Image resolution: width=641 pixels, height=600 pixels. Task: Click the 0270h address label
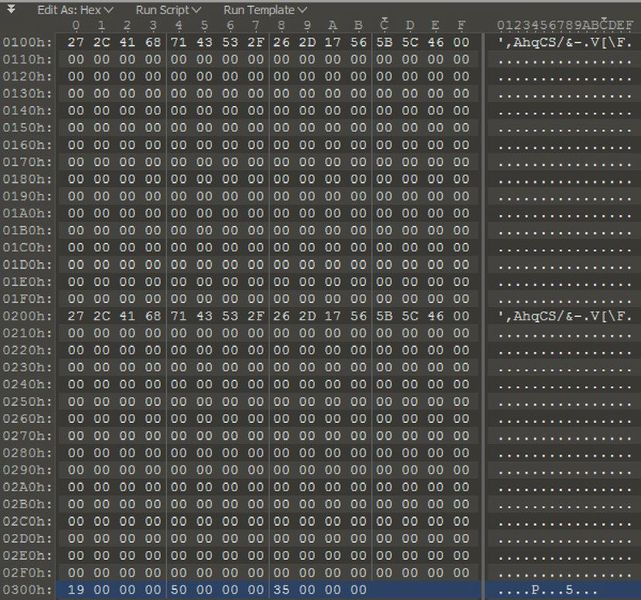(27, 436)
